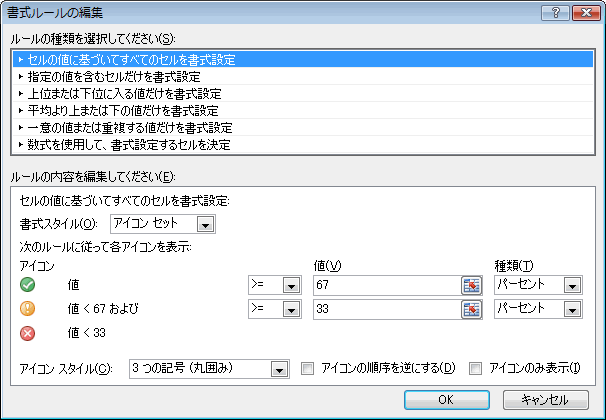
Task: Select rule type 一意の値または重複する値だけを書式設定
Action: click(x=303, y=128)
